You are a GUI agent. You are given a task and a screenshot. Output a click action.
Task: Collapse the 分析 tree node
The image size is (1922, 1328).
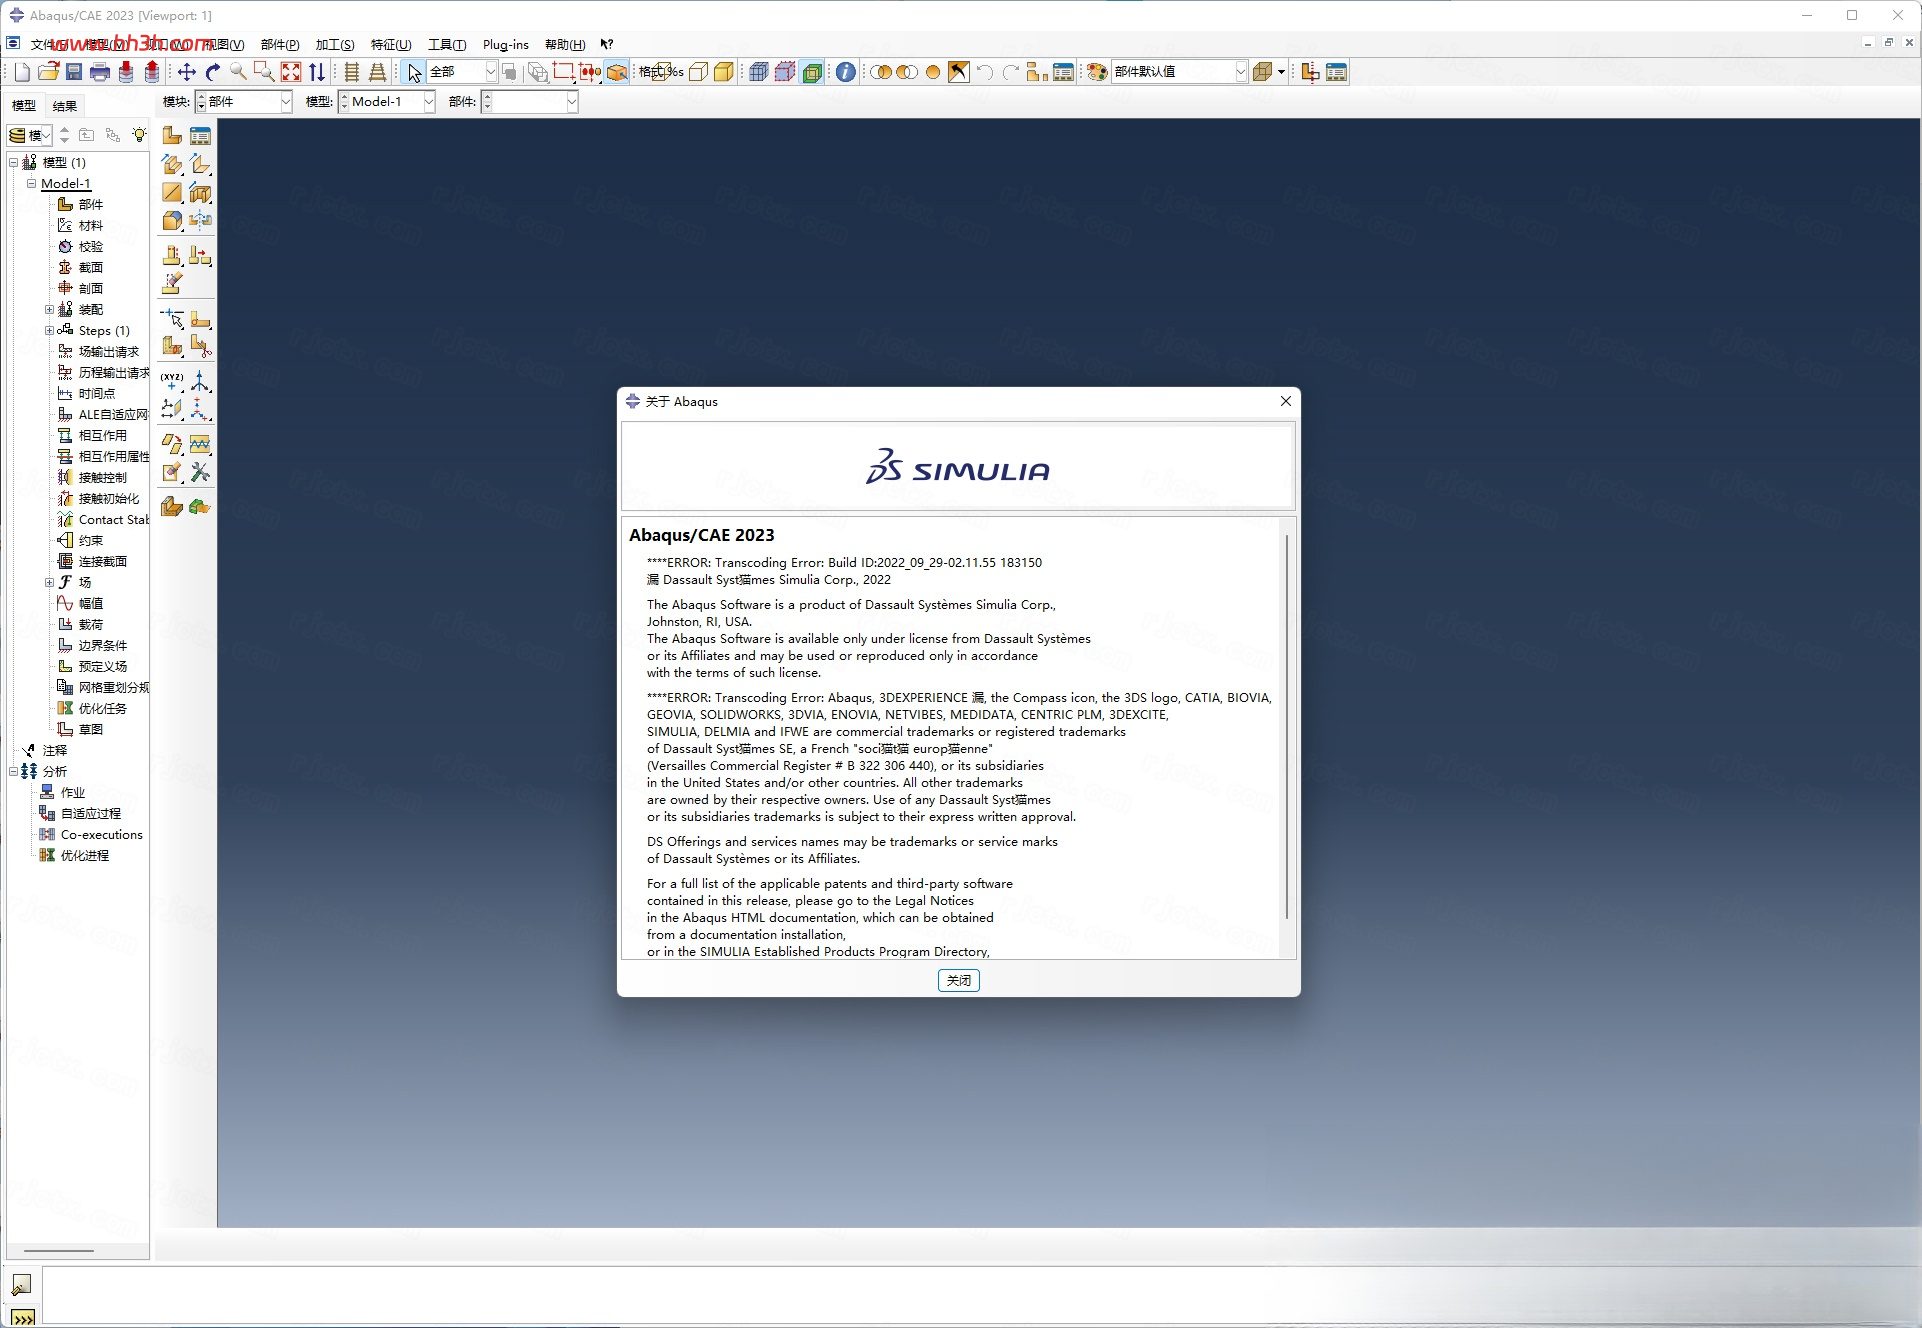coord(13,771)
